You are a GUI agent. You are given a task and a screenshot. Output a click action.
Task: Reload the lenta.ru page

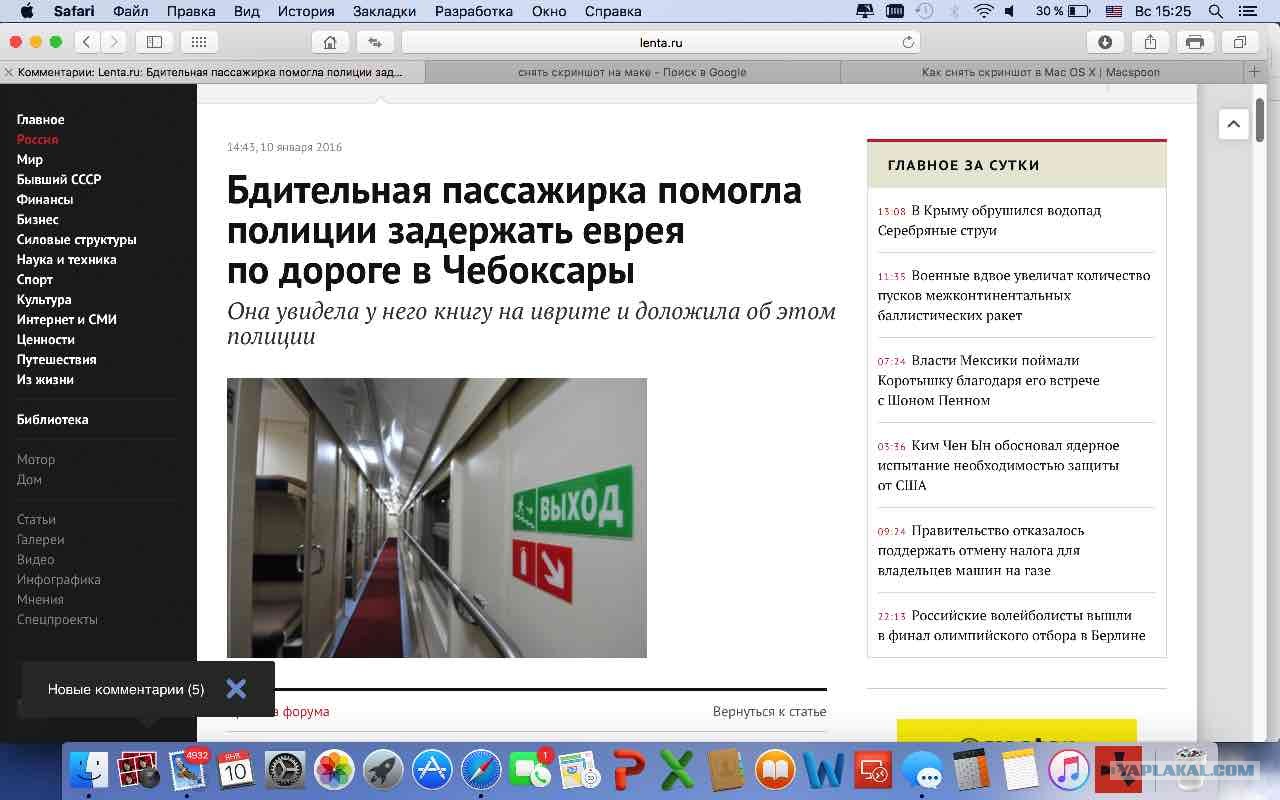coord(908,42)
